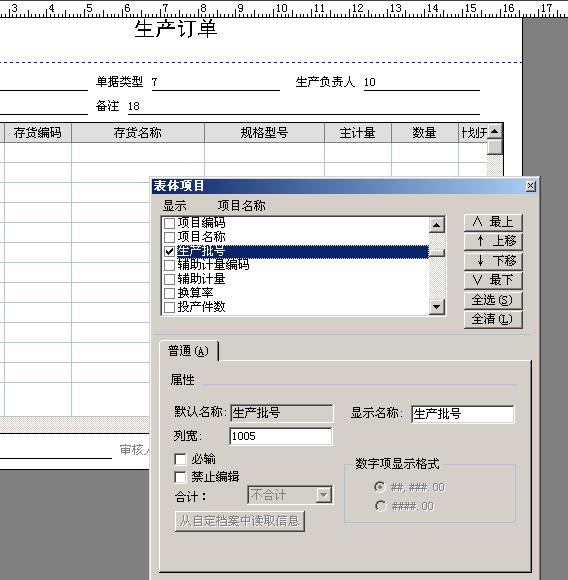This screenshot has width=568, height=580.
Task: Move item to top with 最上 button
Action: point(493,222)
